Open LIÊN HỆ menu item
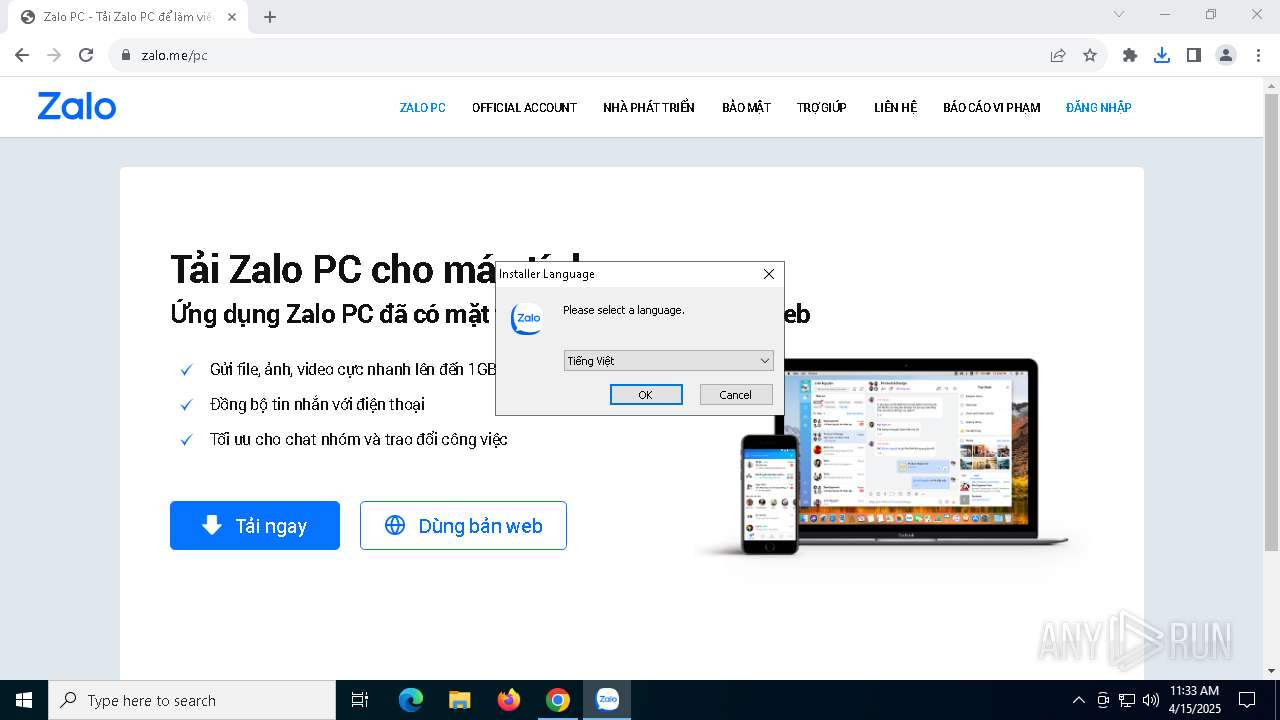 pyautogui.click(x=895, y=107)
